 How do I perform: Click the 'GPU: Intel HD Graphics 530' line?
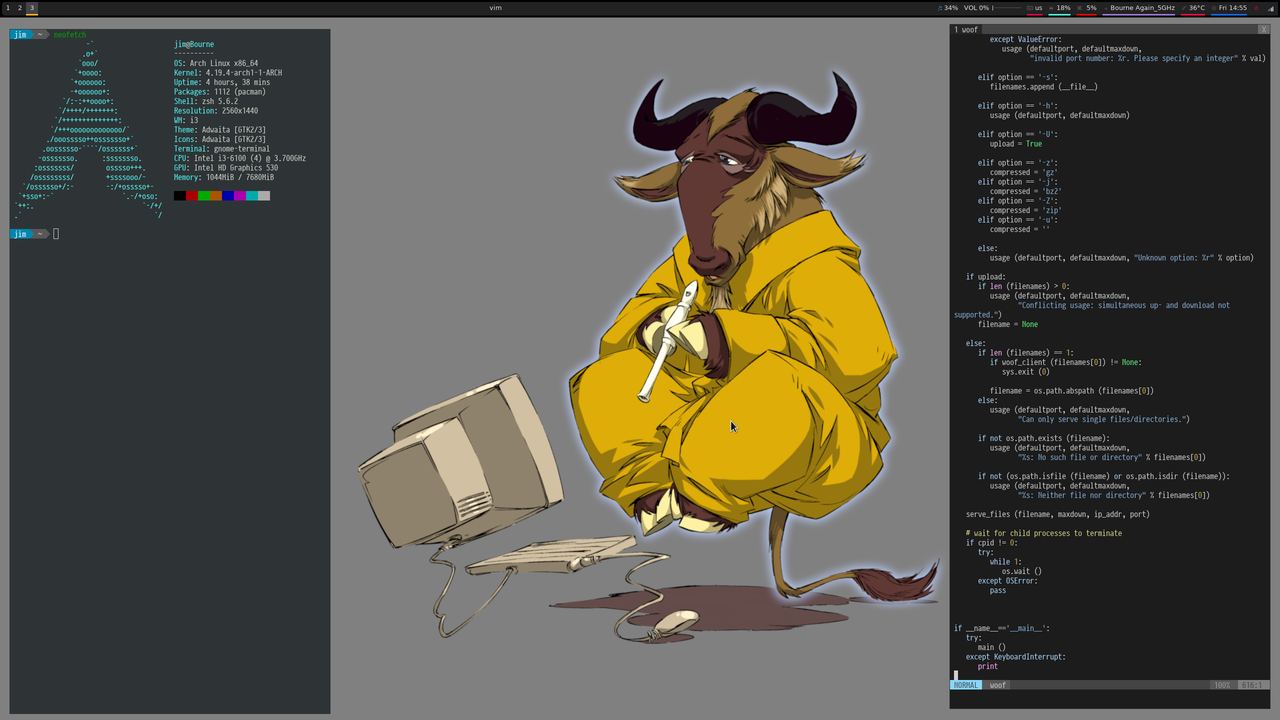(226, 168)
